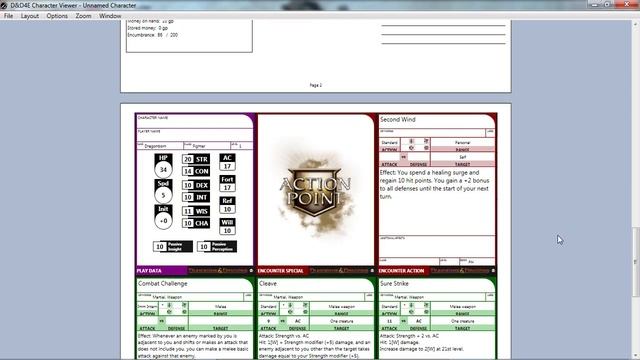
Task: Click the STR 20 ability score
Action: [196, 159]
